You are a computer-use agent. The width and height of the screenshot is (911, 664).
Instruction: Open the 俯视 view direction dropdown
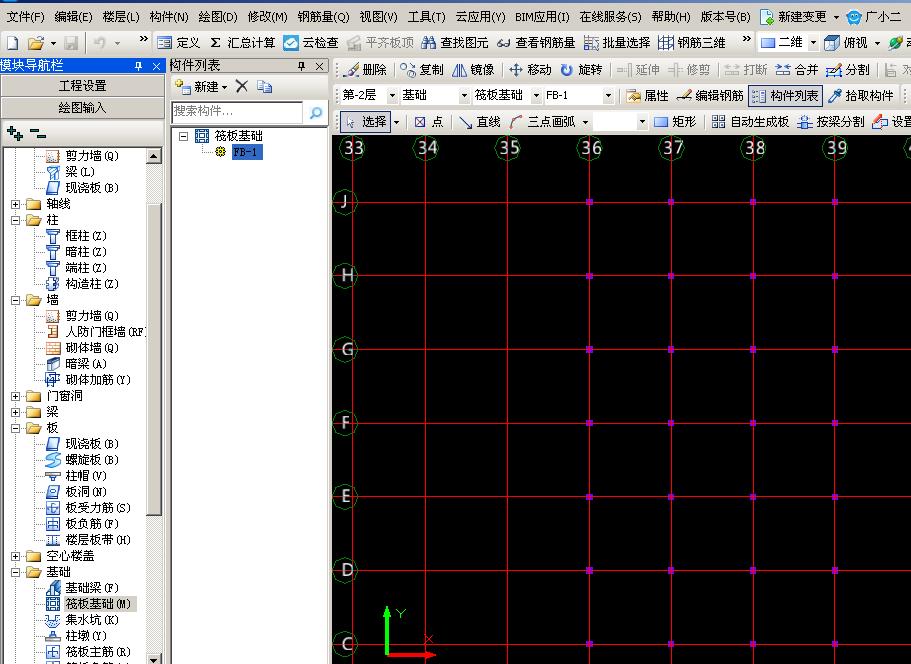point(877,42)
